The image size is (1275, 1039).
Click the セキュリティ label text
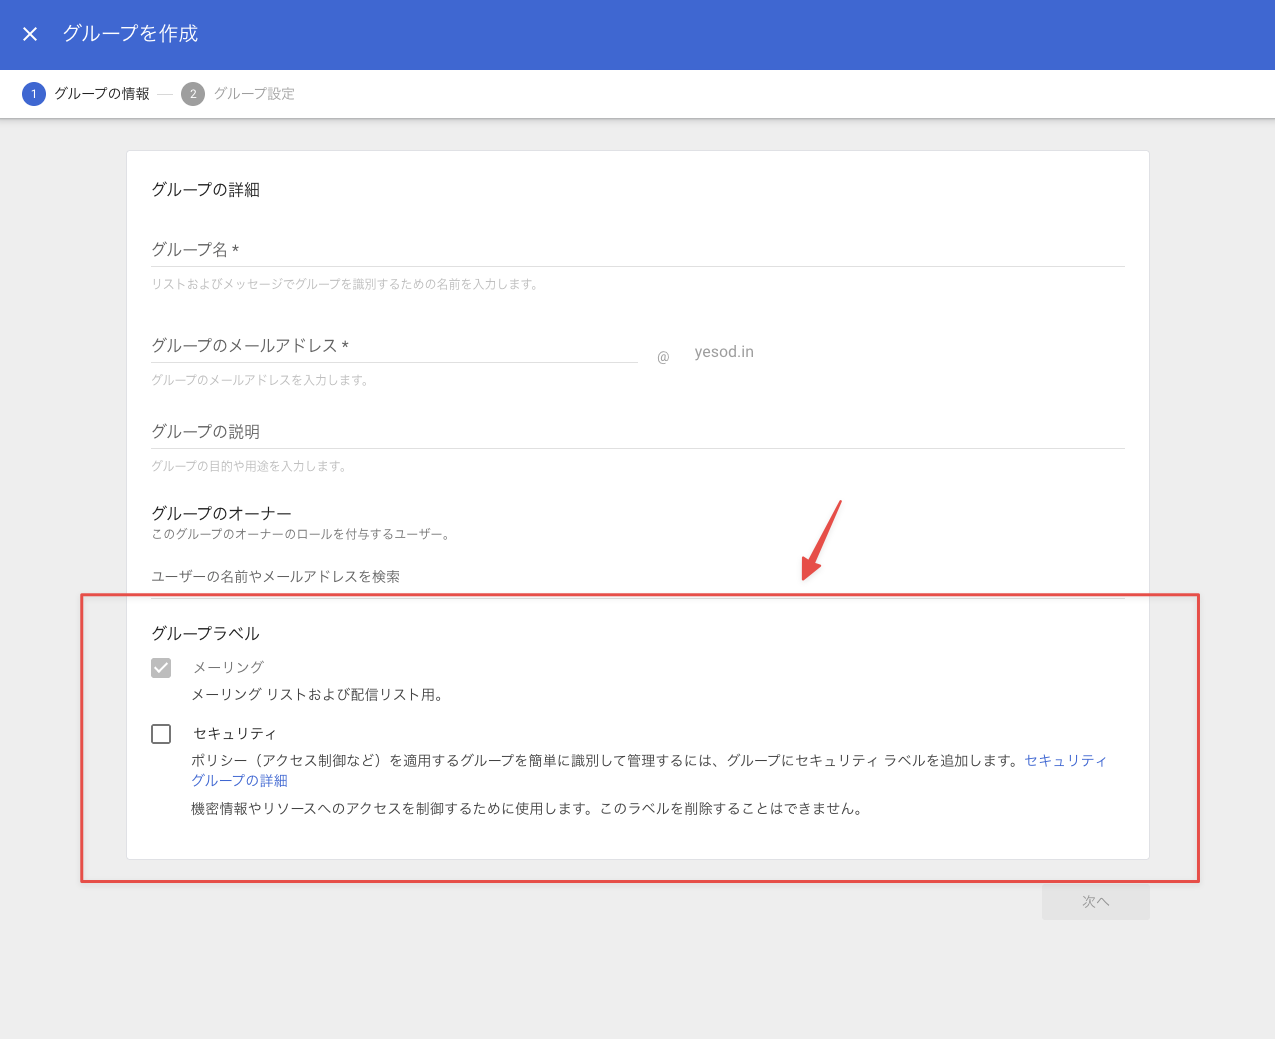tap(235, 734)
